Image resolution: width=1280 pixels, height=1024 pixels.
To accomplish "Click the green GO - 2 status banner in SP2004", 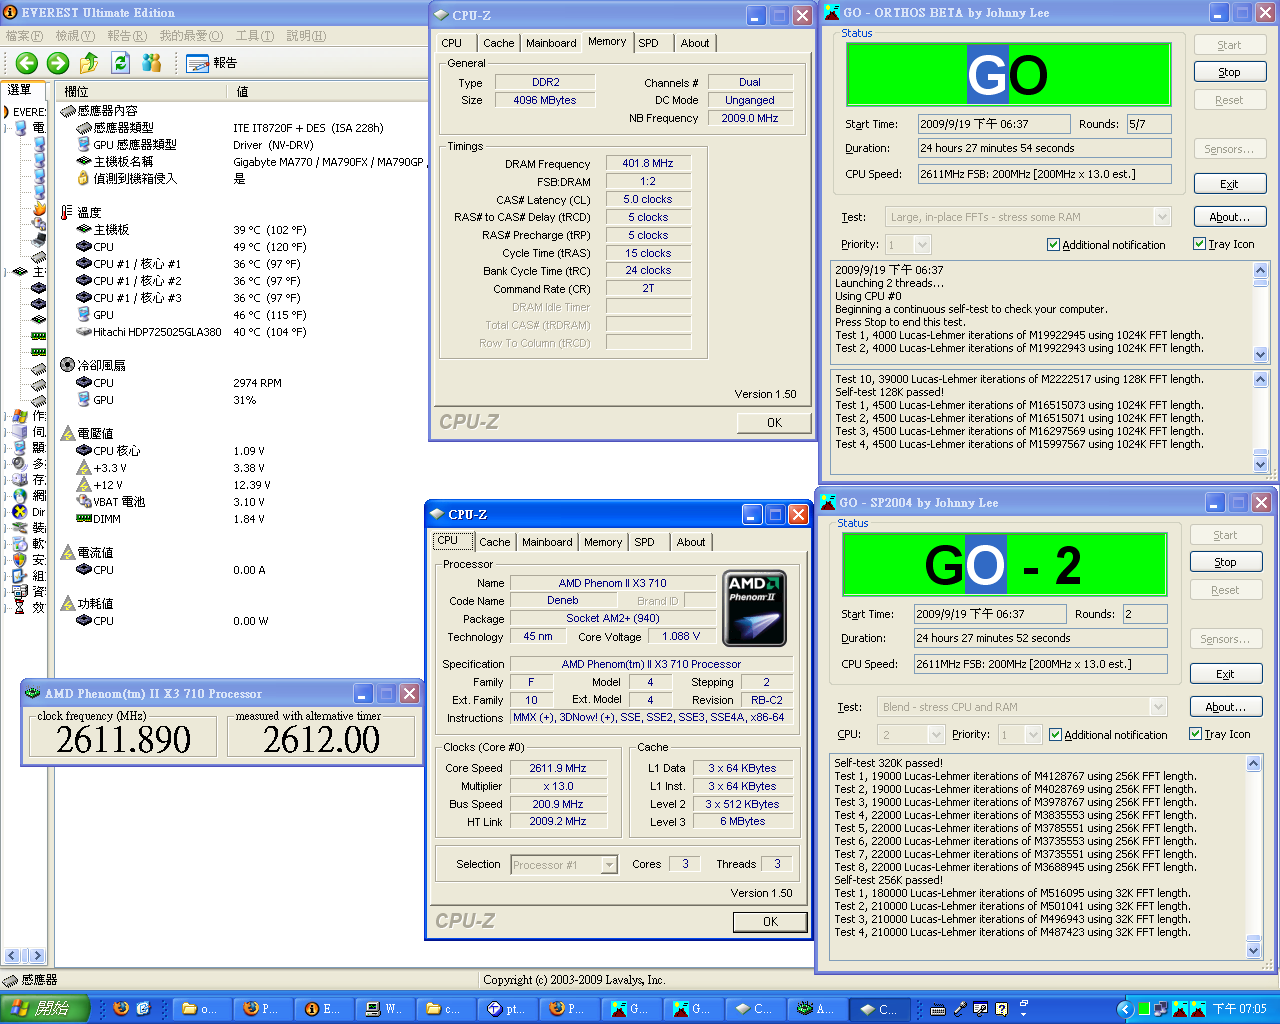I will 1005,565.
